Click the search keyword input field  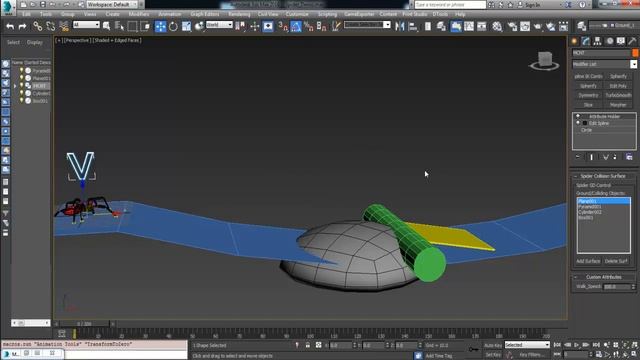(x=450, y=4)
